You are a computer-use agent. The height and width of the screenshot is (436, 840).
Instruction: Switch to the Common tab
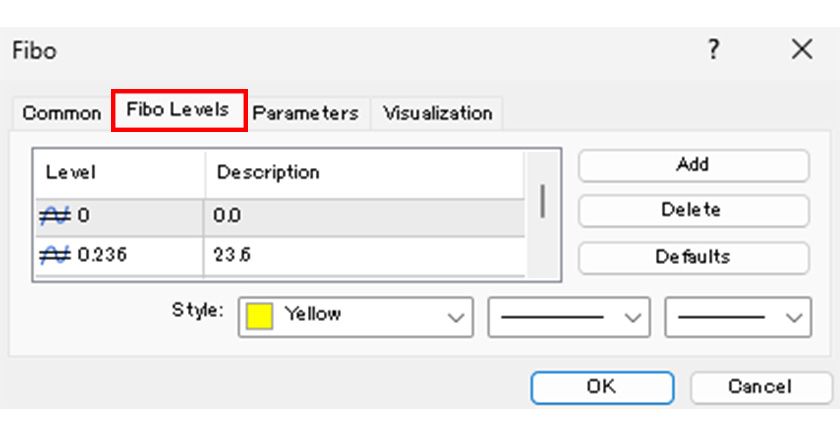pyautogui.click(x=61, y=113)
